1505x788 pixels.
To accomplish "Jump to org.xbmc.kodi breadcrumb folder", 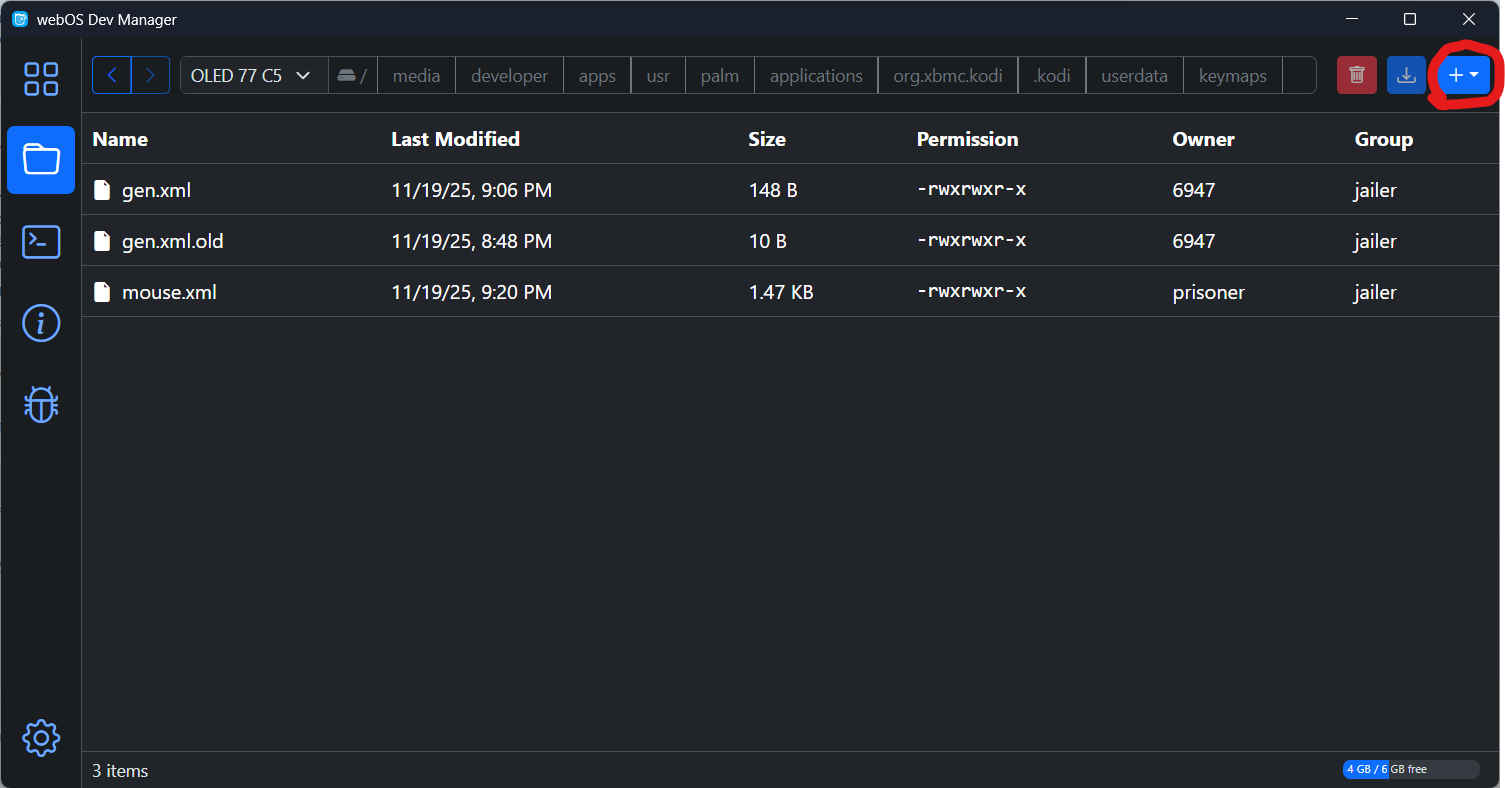I will click(947, 76).
